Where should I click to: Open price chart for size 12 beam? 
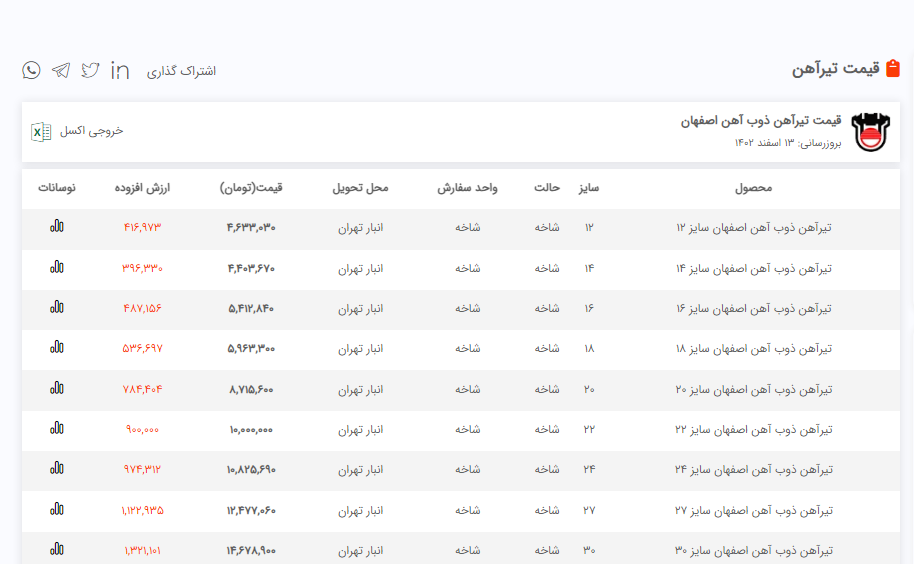pos(57,226)
